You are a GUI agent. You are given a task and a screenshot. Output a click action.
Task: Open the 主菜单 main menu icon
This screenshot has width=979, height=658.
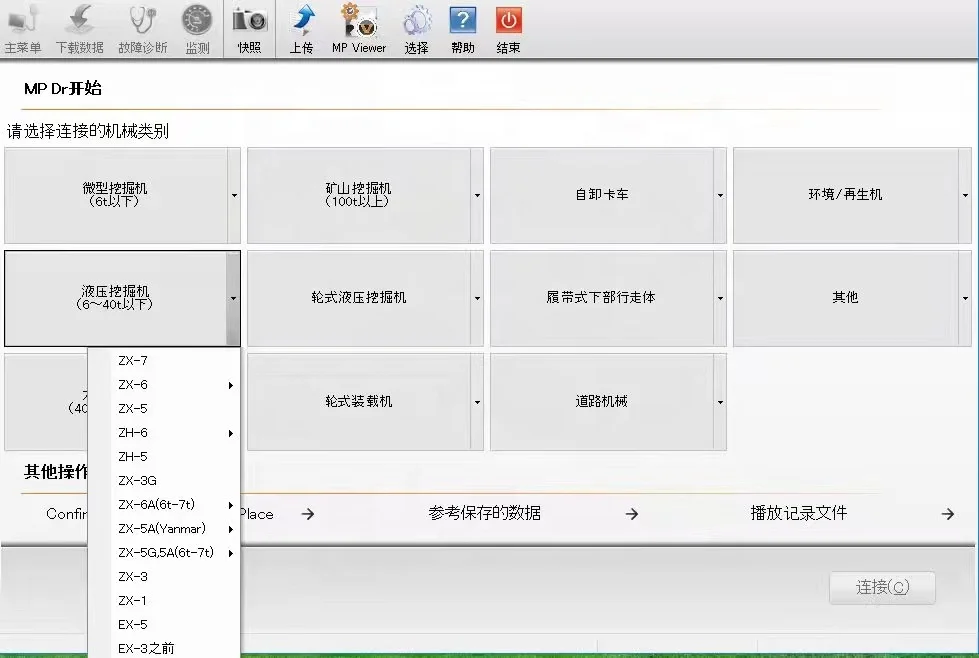(x=22, y=29)
